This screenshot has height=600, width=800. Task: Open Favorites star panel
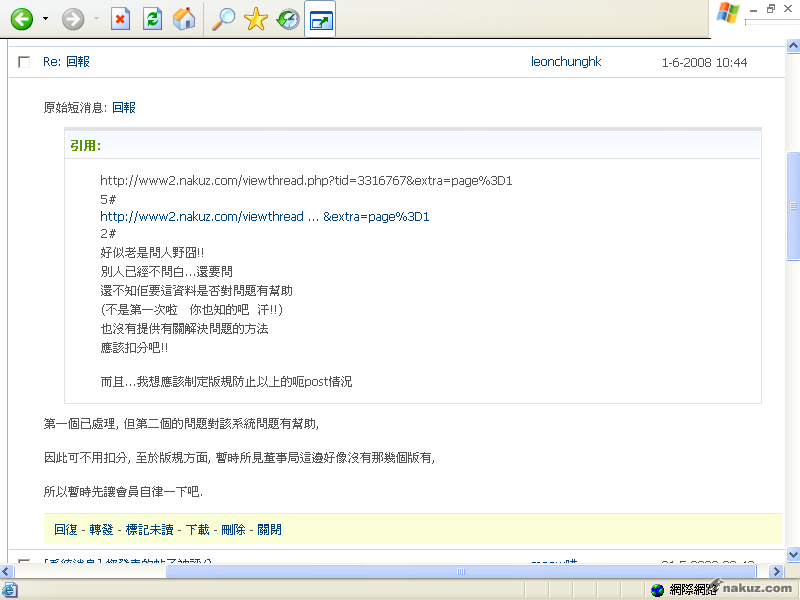256,19
